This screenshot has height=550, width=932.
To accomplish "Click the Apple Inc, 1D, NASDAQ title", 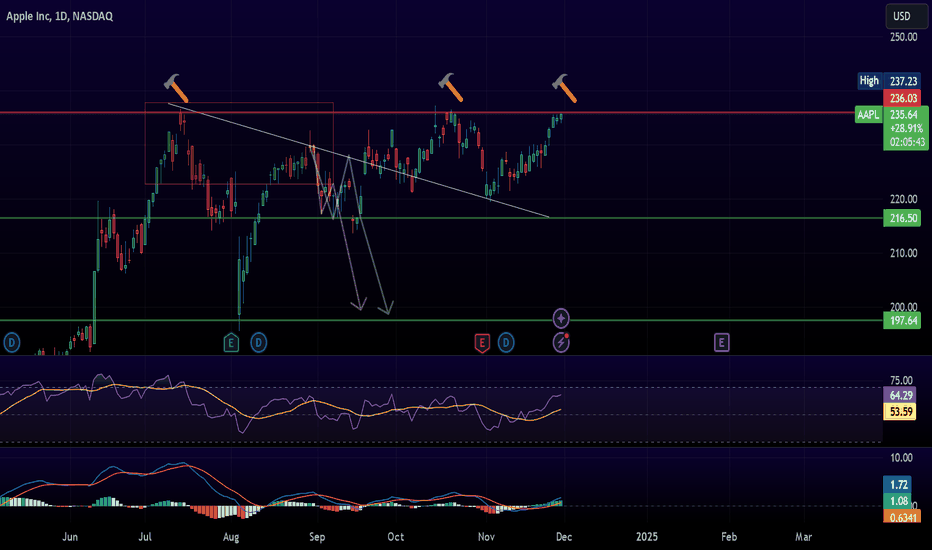I will point(59,16).
